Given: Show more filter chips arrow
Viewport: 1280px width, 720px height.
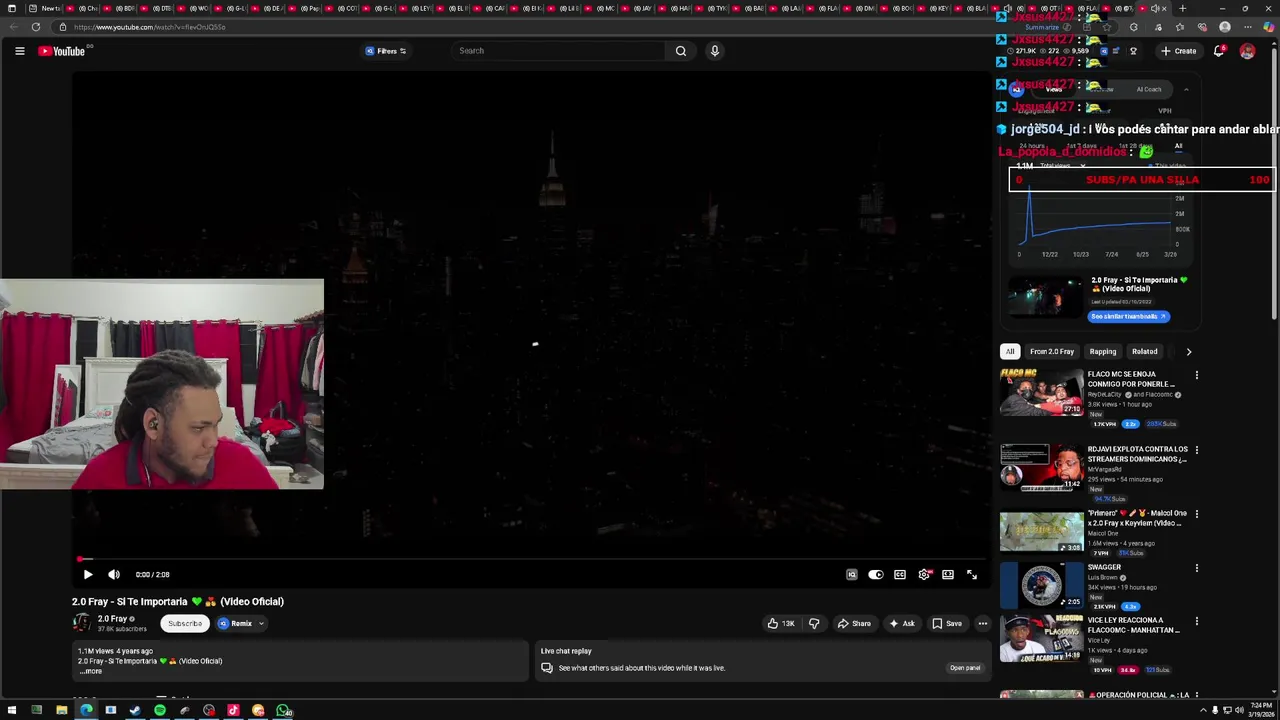Looking at the screenshot, I should coord(1188,352).
